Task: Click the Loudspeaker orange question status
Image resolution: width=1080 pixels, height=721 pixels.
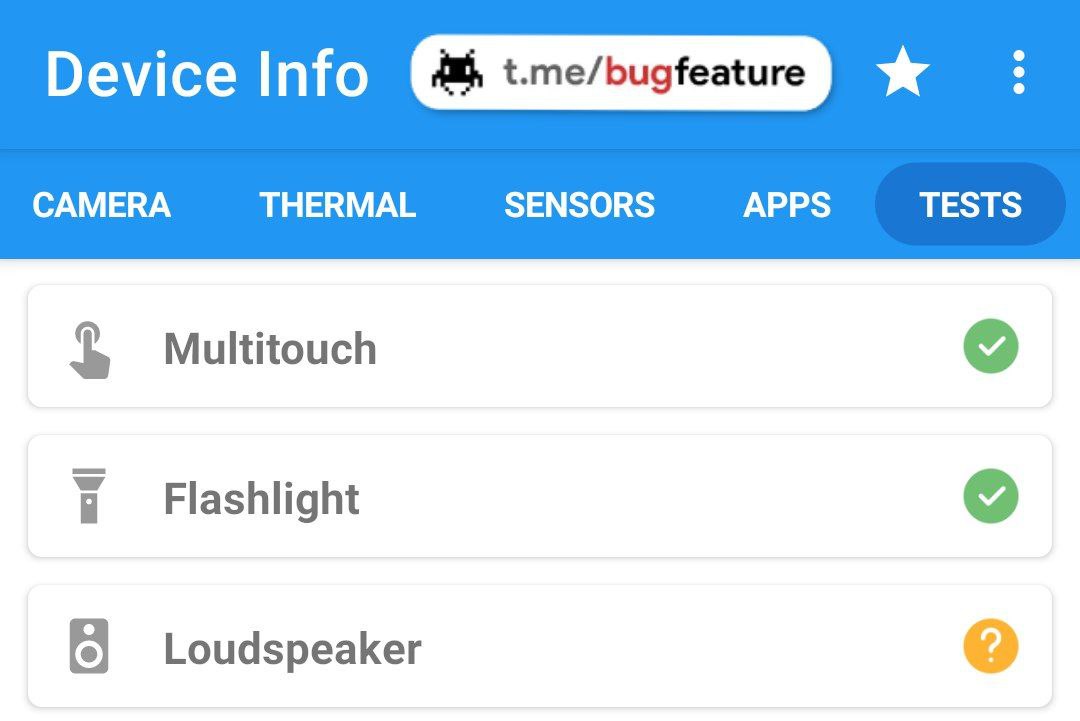Action: pos(990,646)
